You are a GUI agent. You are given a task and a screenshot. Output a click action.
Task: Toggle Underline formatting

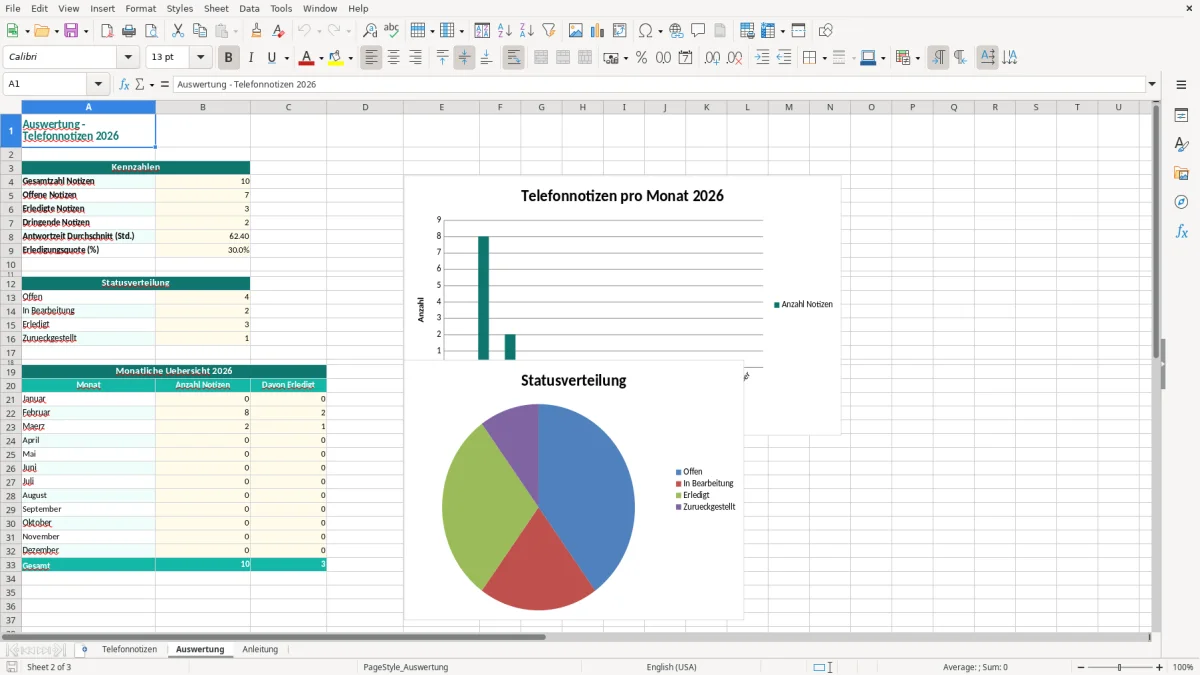click(271, 58)
